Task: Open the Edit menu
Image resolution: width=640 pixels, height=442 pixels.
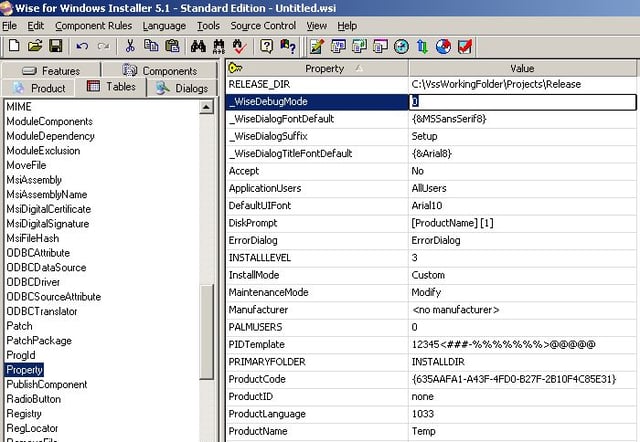Action: [36, 26]
